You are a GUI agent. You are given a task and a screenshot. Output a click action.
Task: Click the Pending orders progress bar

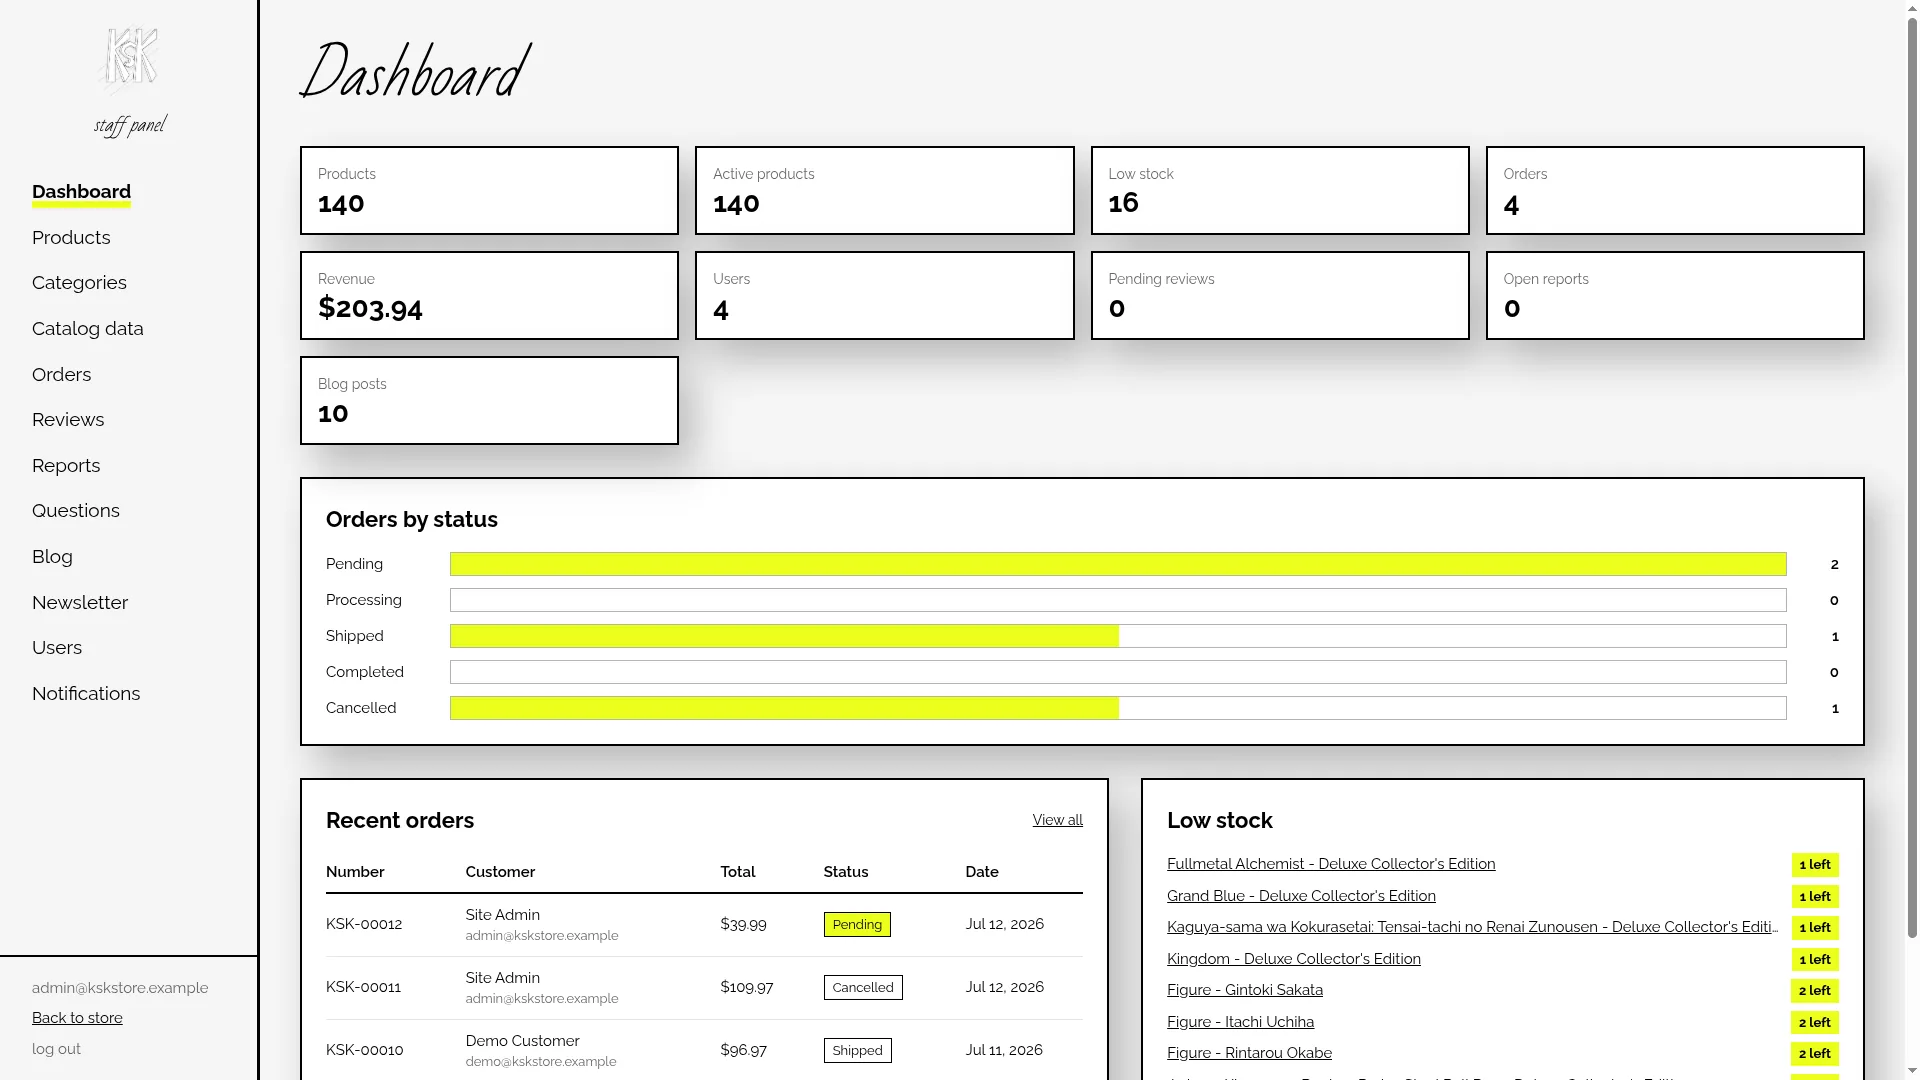pos(1118,564)
